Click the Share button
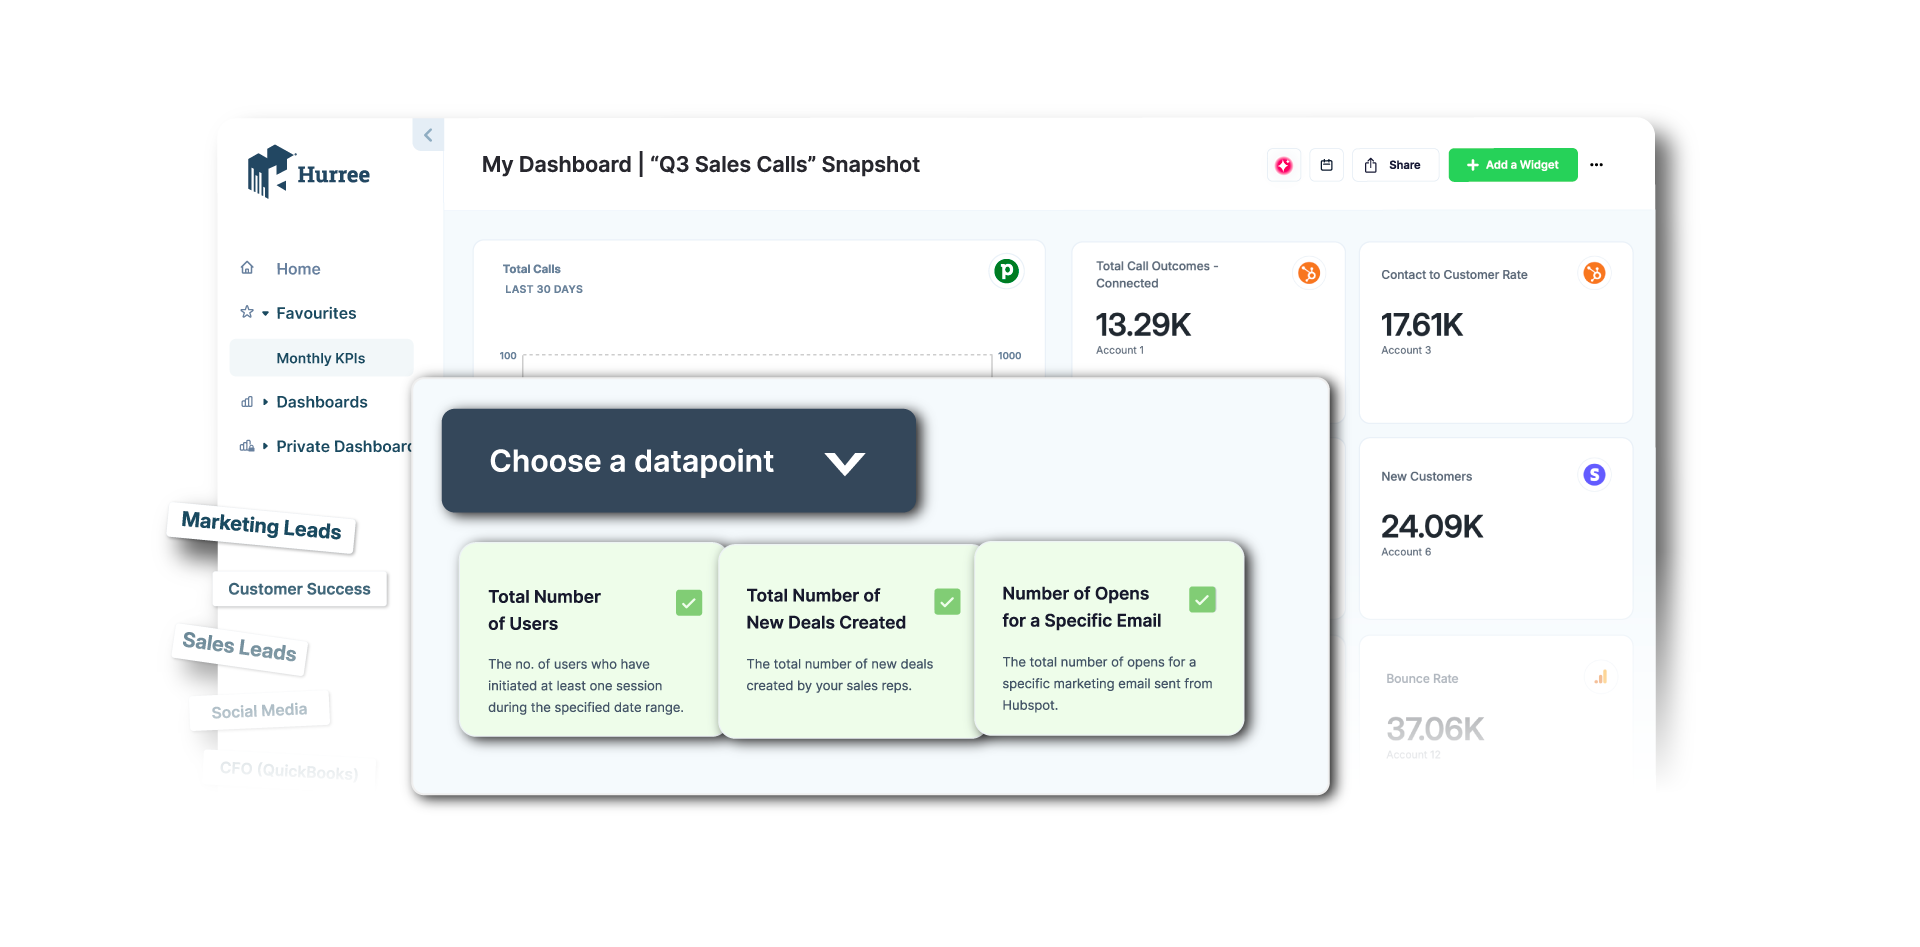Screen dimensions: 1920x947 coord(1395,165)
